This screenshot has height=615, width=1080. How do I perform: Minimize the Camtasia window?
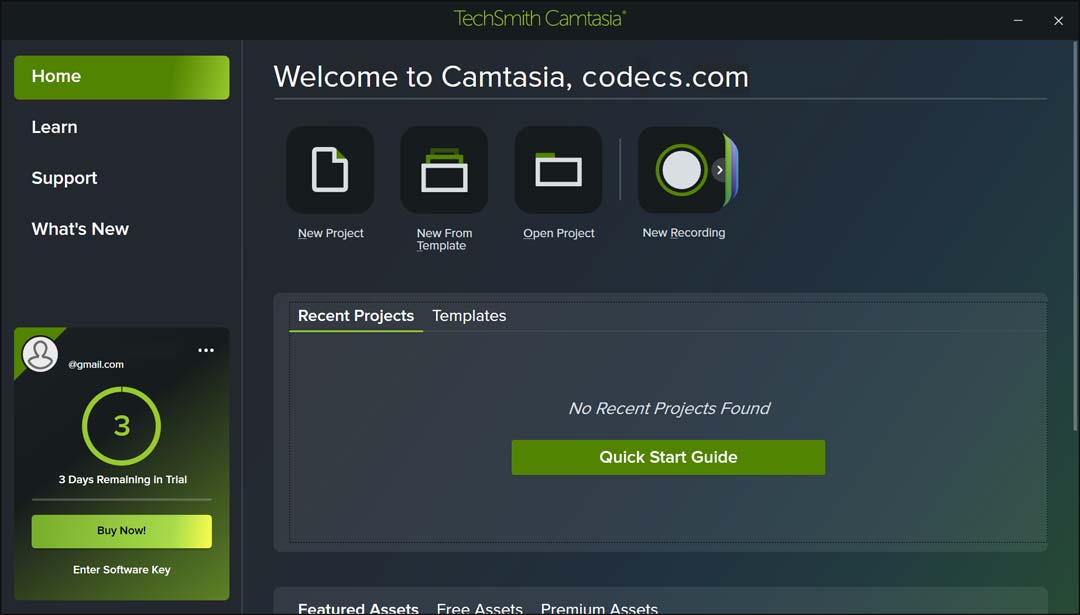pos(1018,21)
